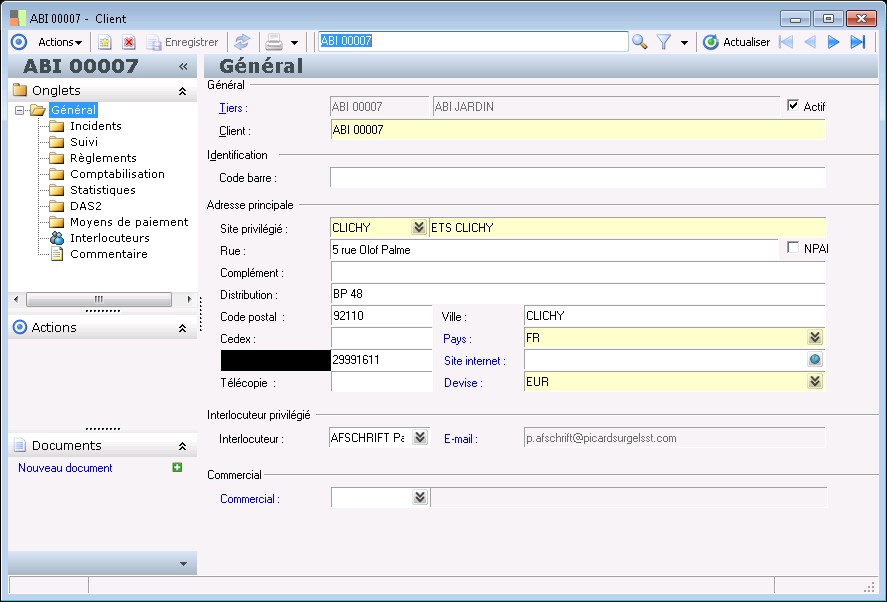Click the Code barre input field
887x602 pixels.
pyautogui.click(x=577, y=177)
